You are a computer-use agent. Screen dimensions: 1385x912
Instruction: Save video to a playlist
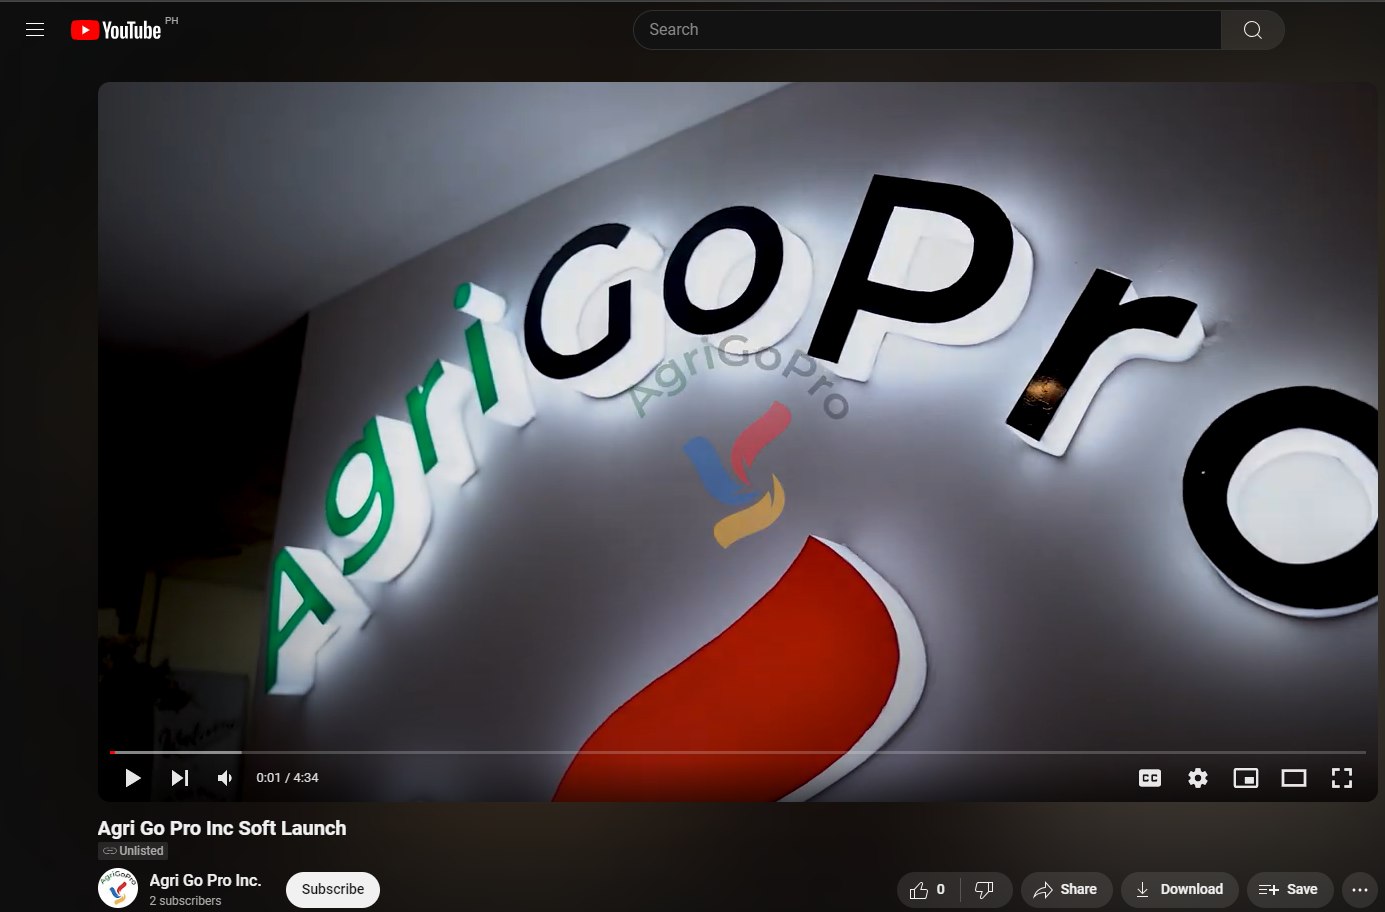[x=1289, y=889]
